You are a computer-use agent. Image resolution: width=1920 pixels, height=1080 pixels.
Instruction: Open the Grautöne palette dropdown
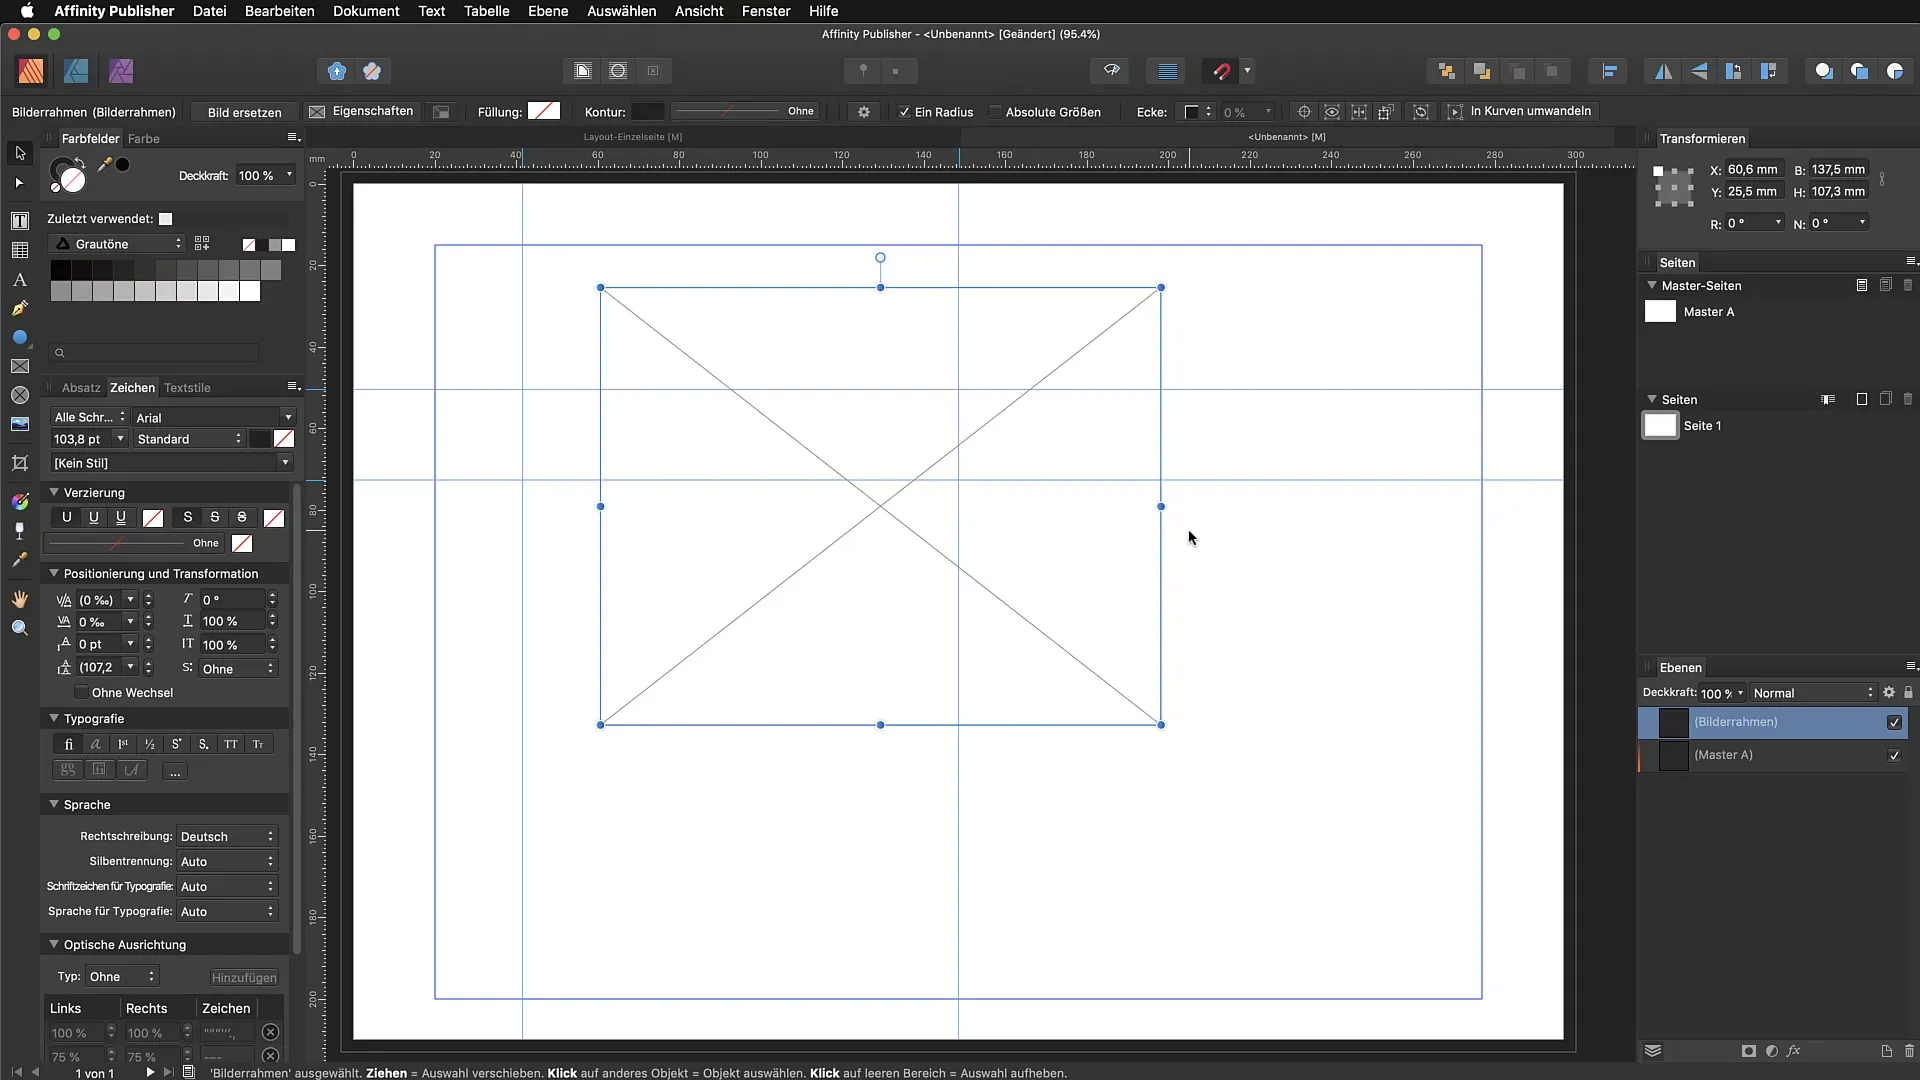[x=118, y=244]
